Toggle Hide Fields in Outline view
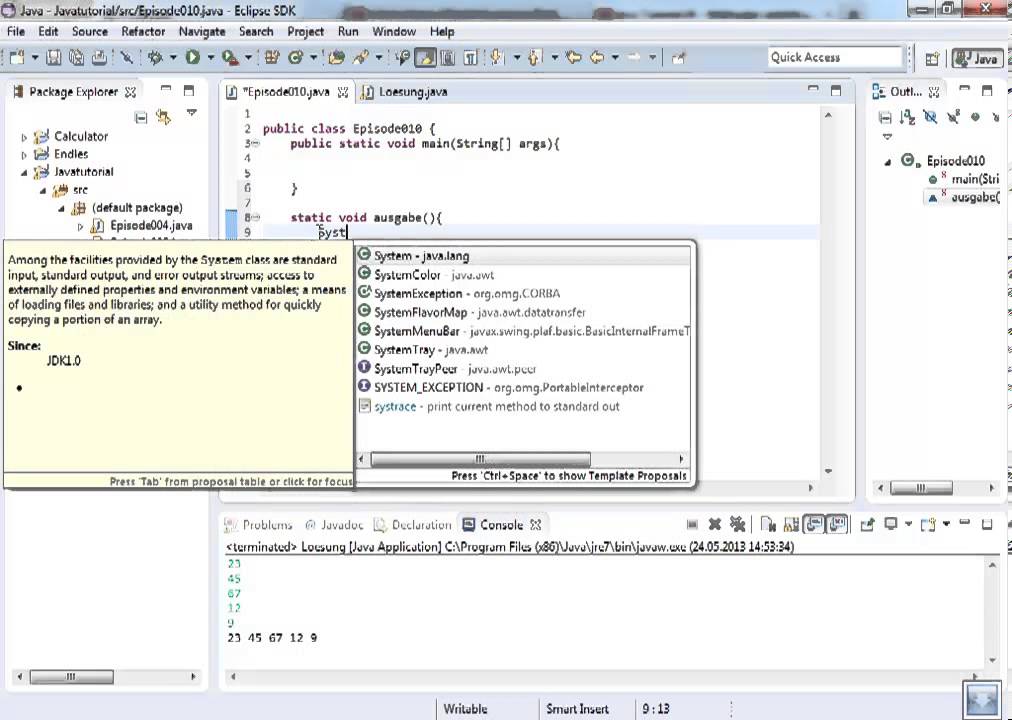The width and height of the screenshot is (1012, 720). tap(930, 117)
